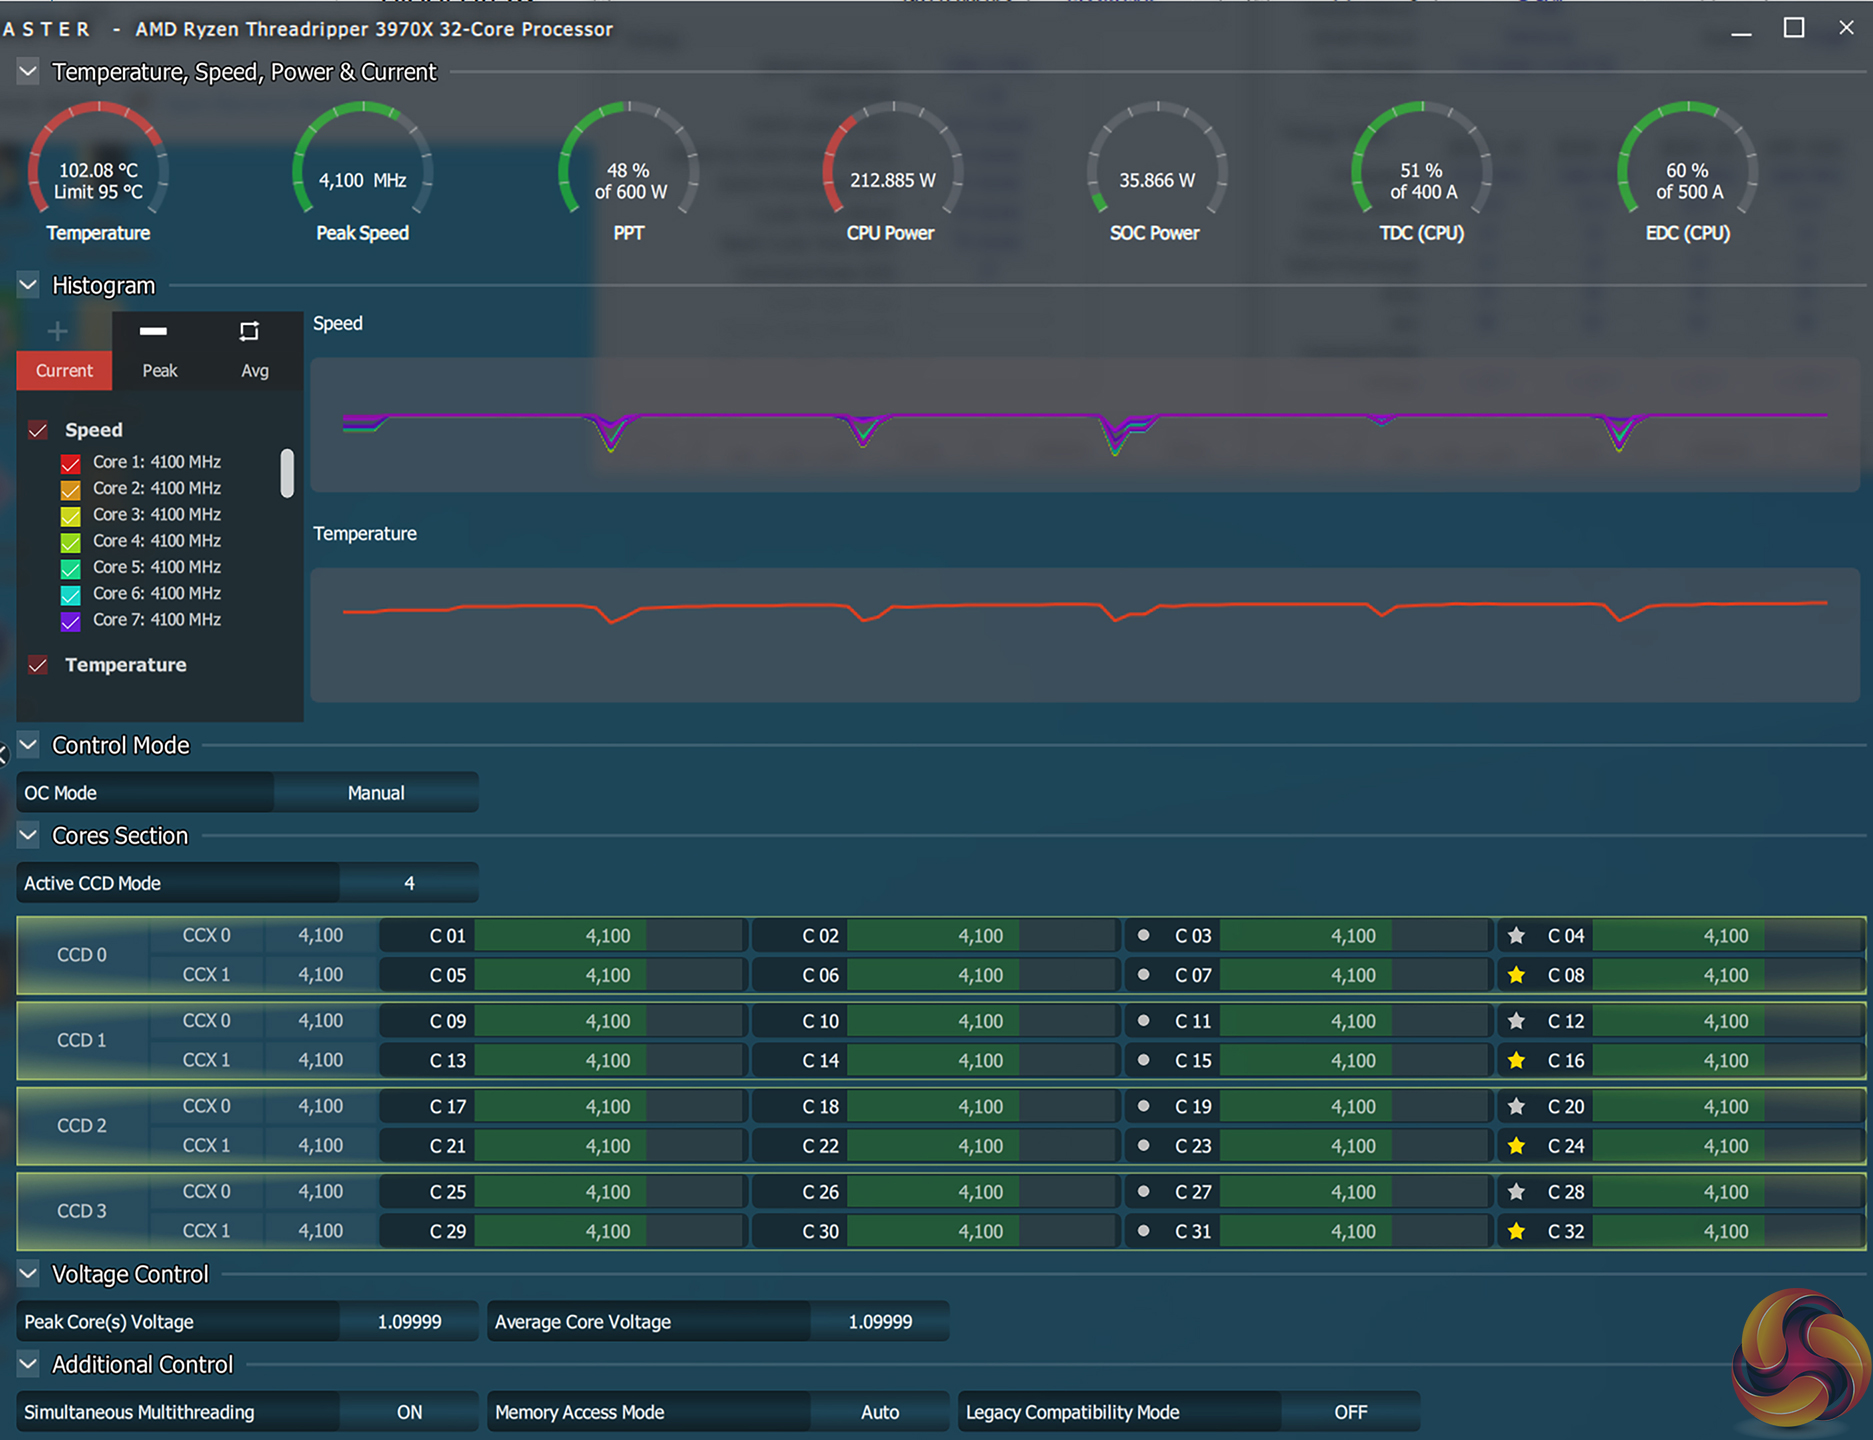The width and height of the screenshot is (1873, 1440).
Task: Click the square icon above Avg
Action: tap(249, 331)
